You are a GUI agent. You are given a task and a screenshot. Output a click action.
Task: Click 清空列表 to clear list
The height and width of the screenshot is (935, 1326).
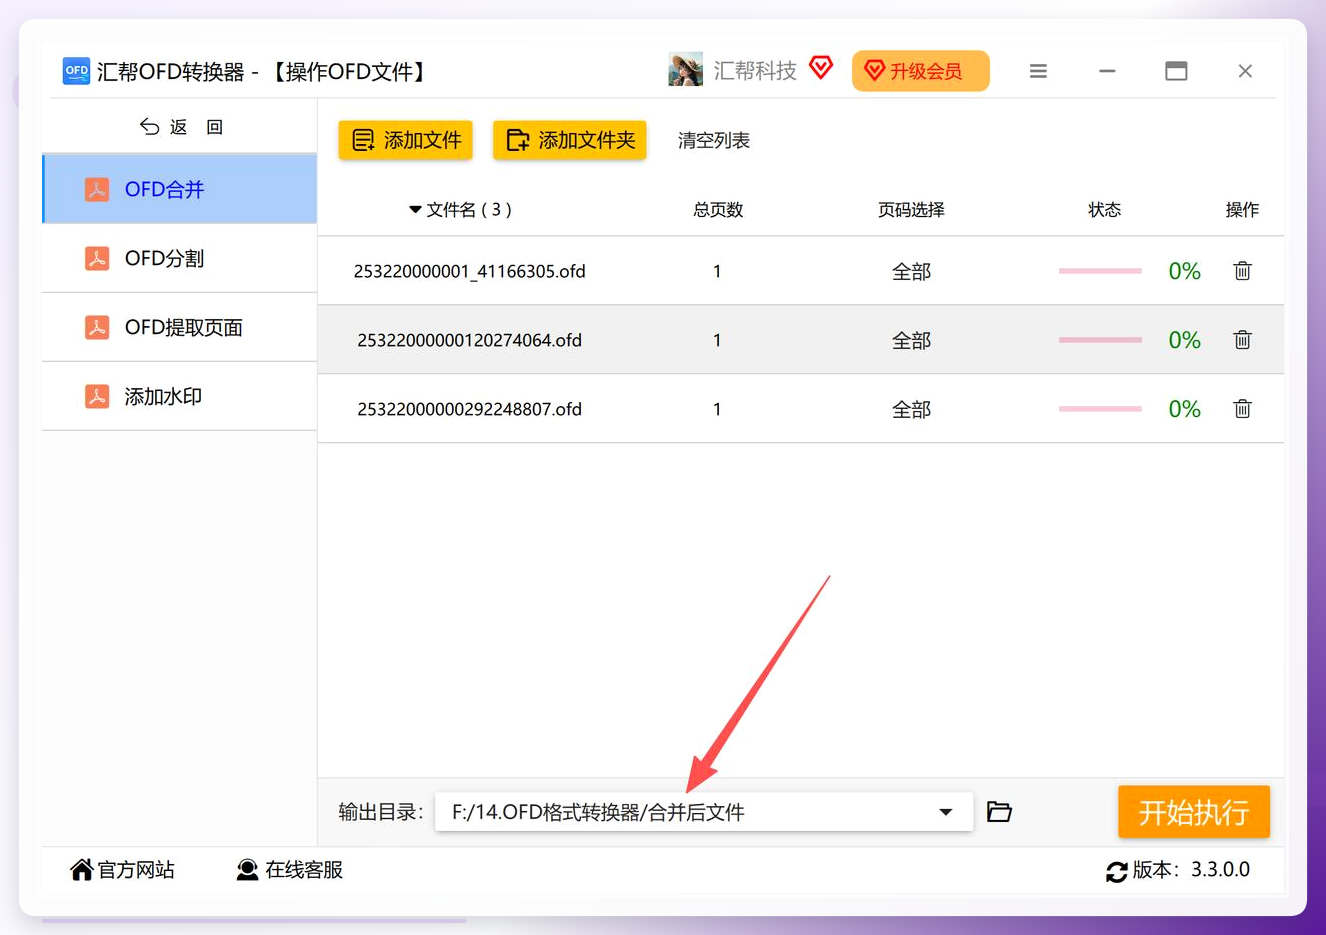click(714, 141)
